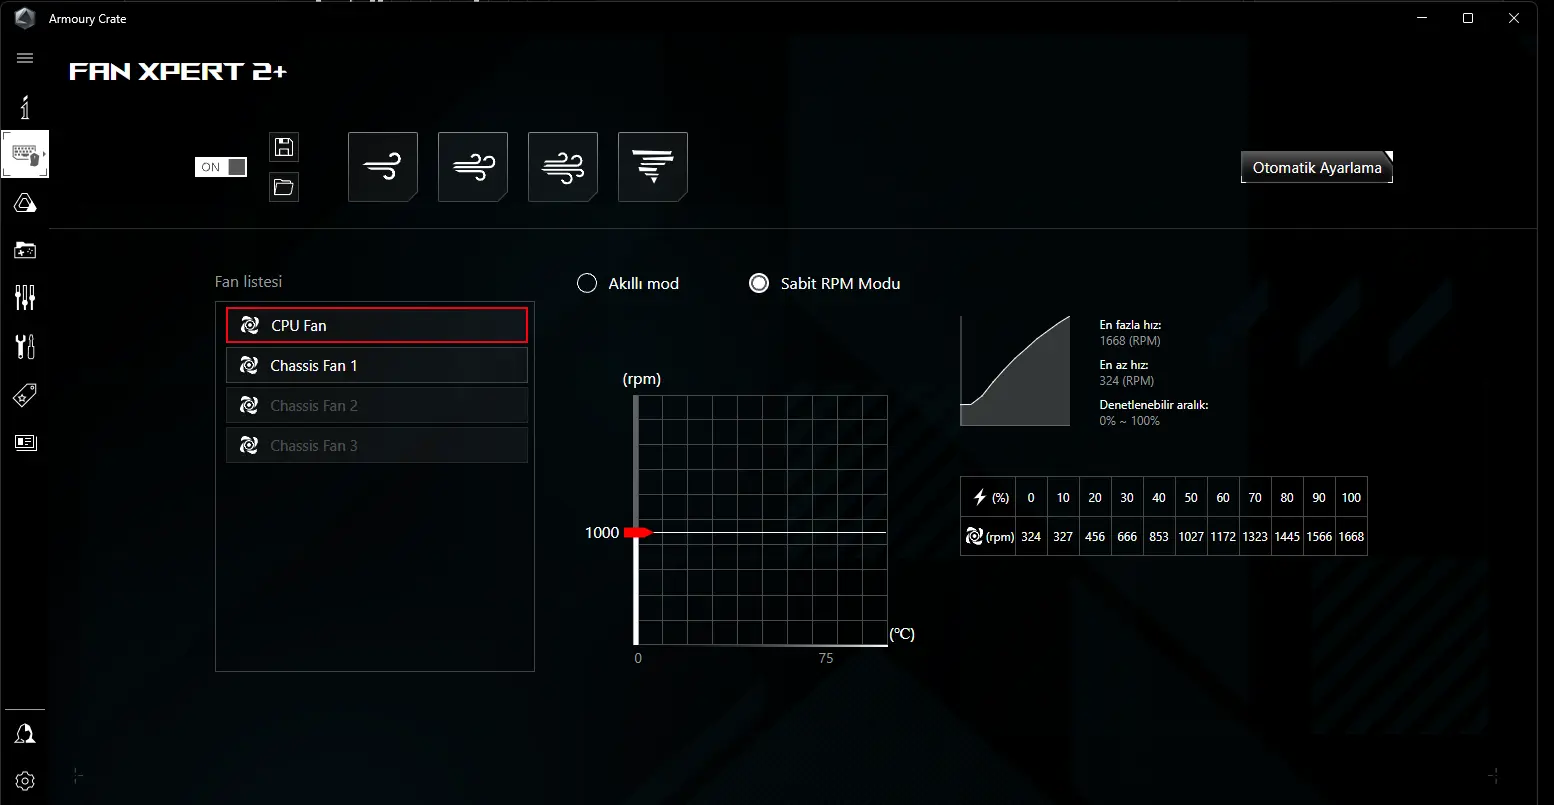Select the Silent single-breeze fan preset
This screenshot has height=805, width=1554.
click(x=383, y=167)
